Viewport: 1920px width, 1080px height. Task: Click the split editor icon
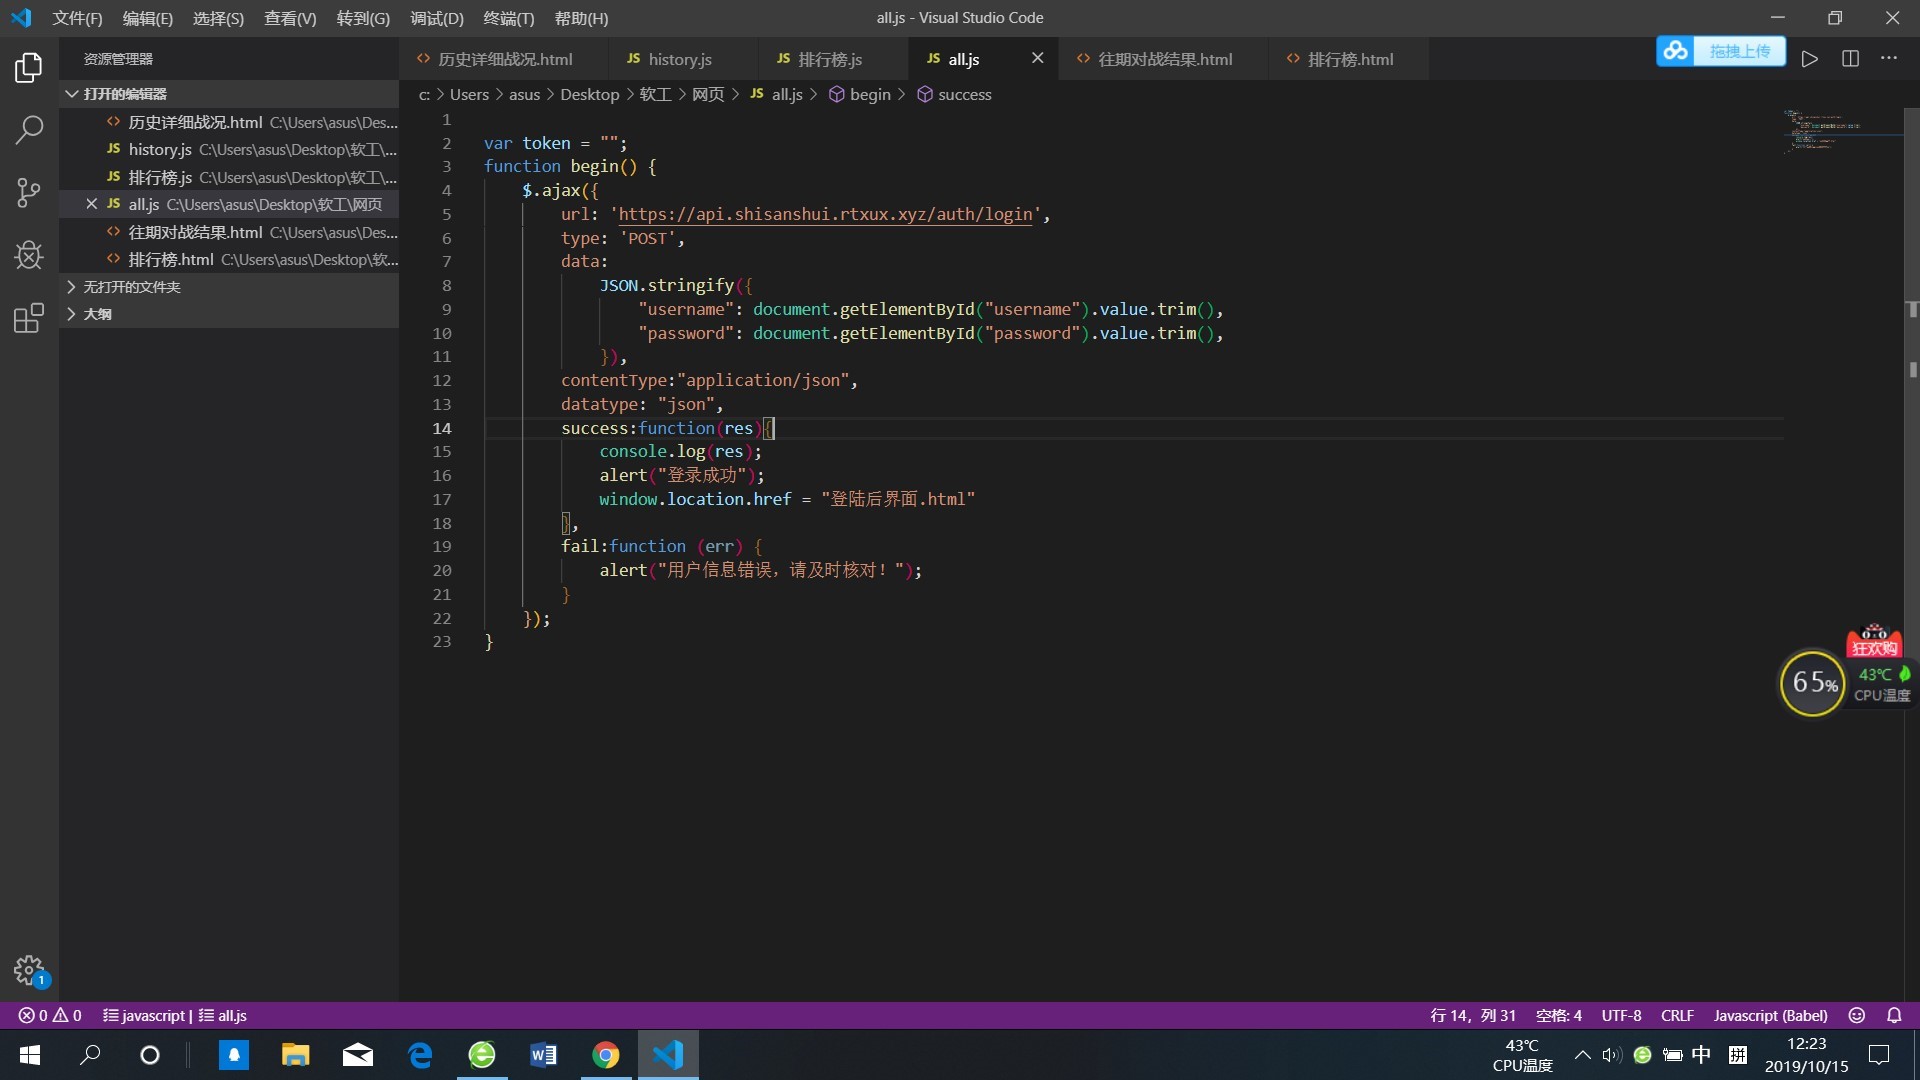coord(1850,59)
